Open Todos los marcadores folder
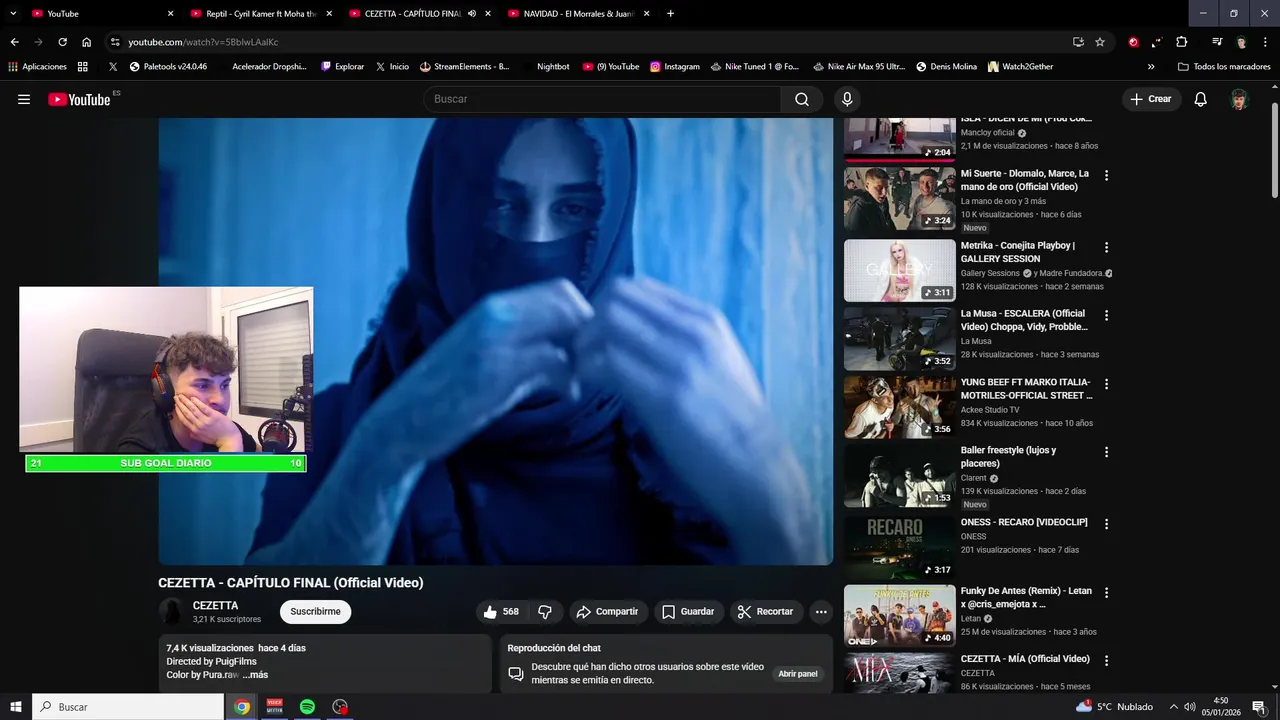The height and width of the screenshot is (720, 1280). (x=1224, y=67)
